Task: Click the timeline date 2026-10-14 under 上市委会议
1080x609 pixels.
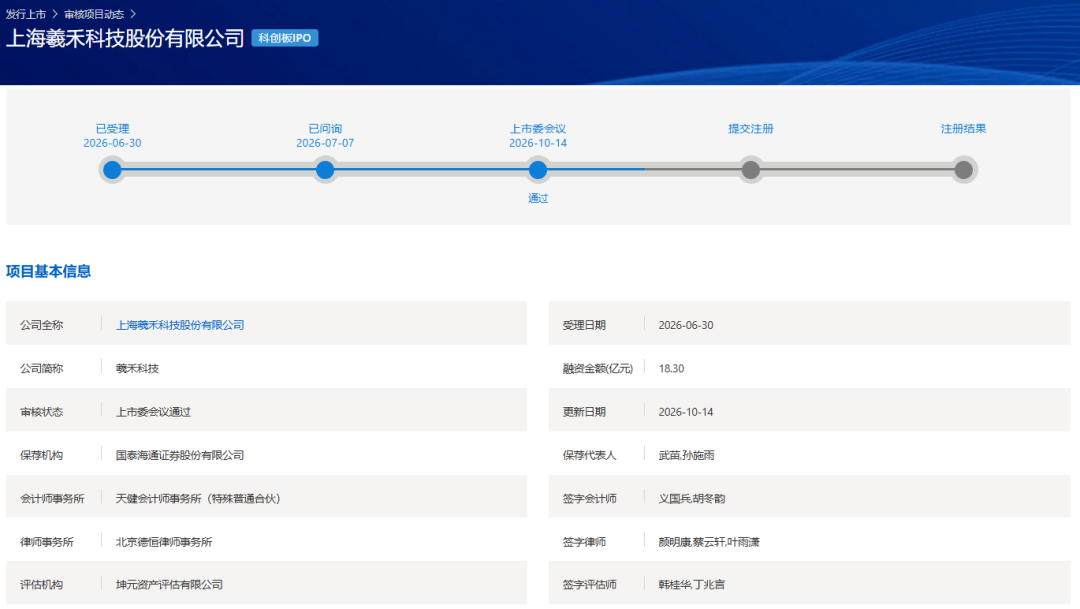Action: [x=538, y=143]
